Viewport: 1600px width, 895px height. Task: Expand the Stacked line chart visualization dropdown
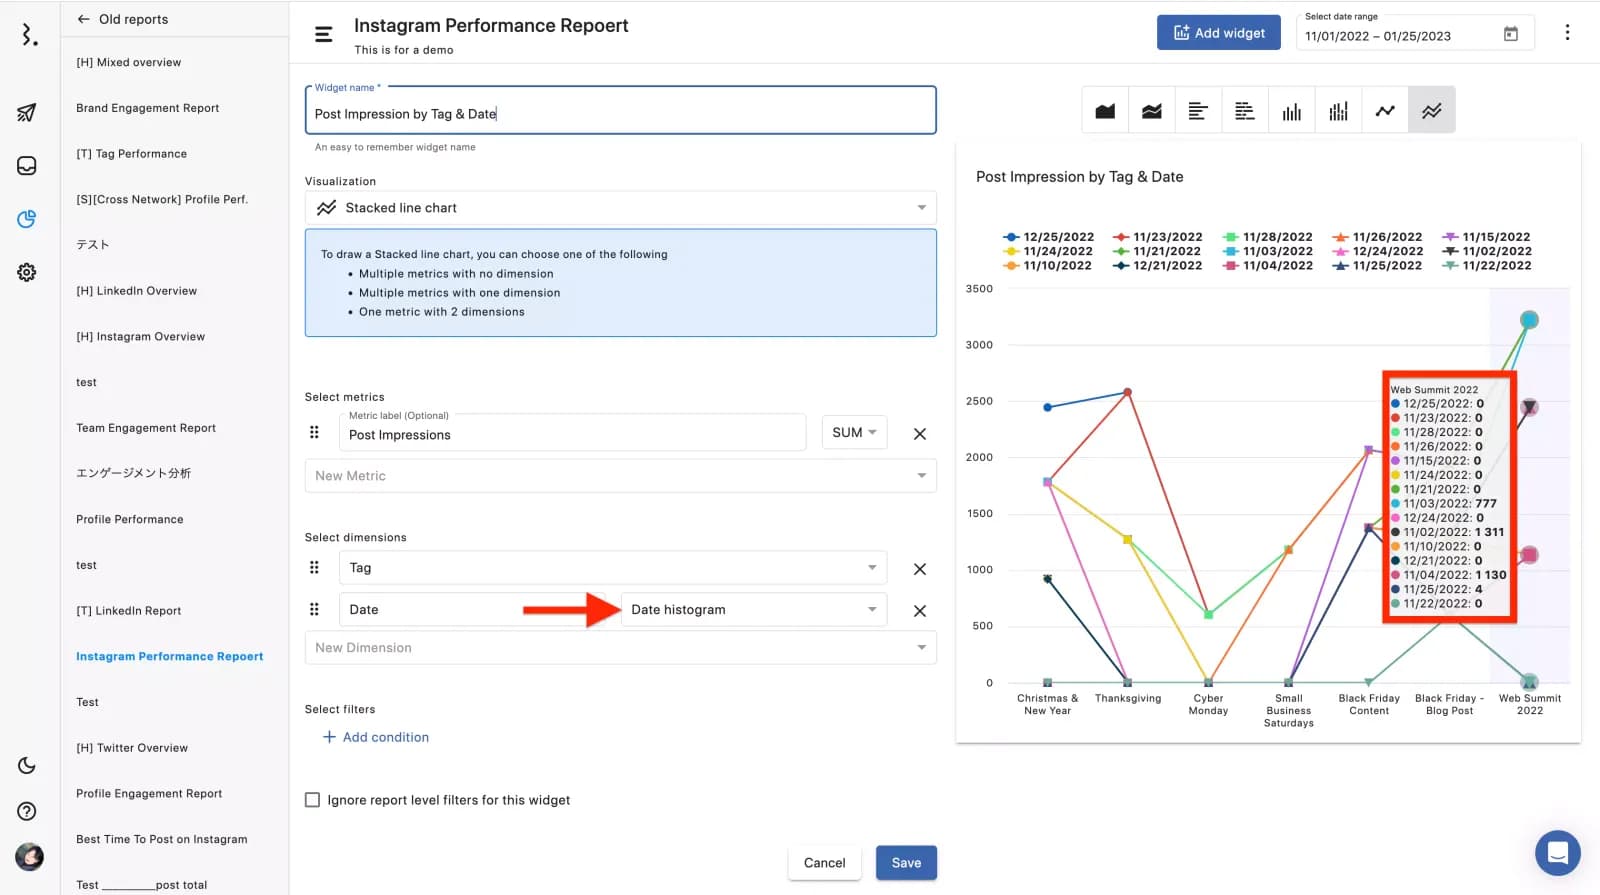(620, 208)
